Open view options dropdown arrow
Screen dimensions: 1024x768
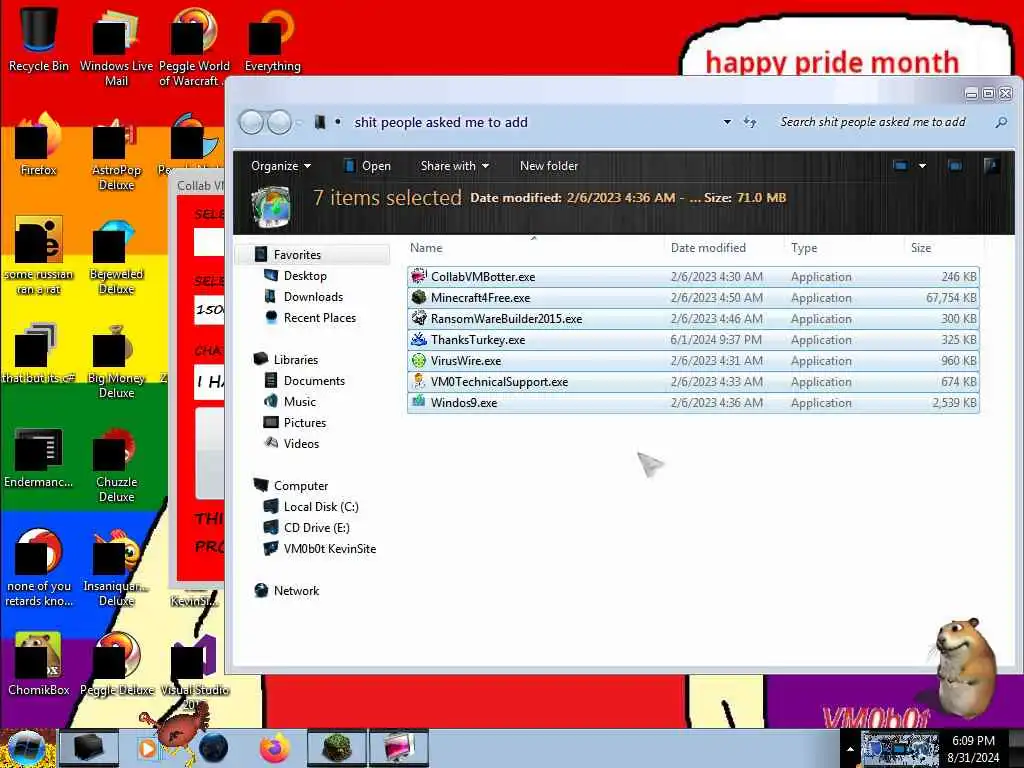(x=922, y=166)
